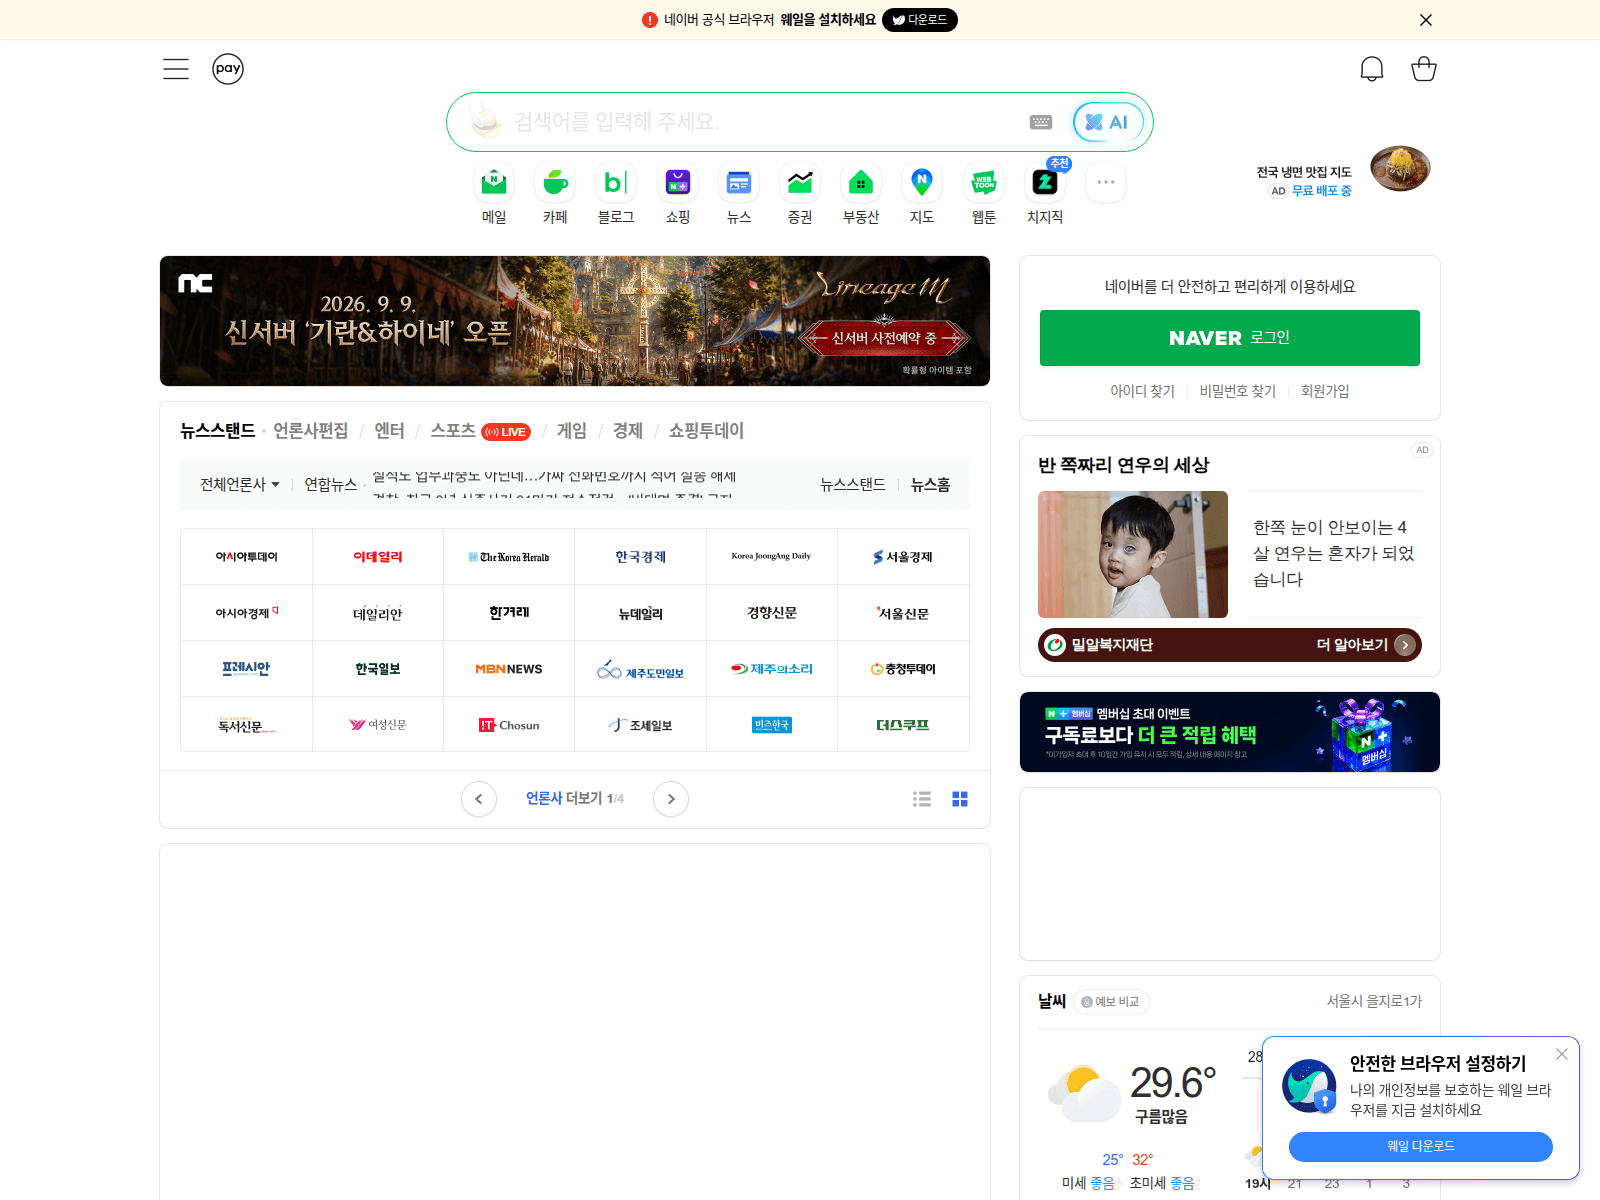Open the 한겨레 press logo
The width and height of the screenshot is (1600, 1200).
[509, 613]
